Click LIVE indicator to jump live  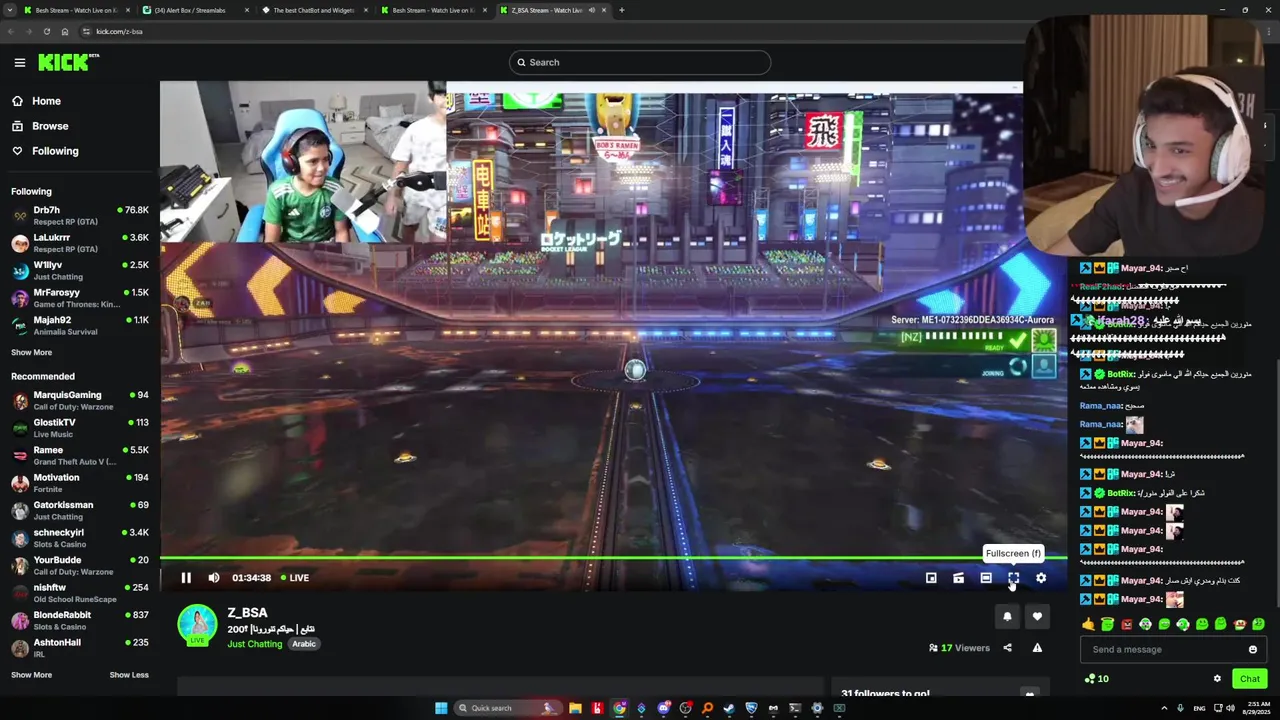click(x=294, y=578)
